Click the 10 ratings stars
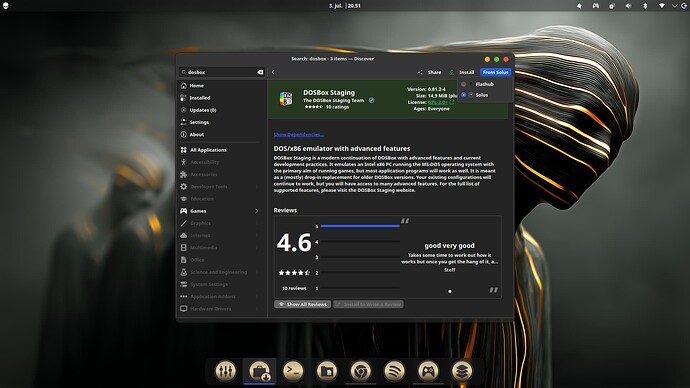690x388 pixels. pos(313,107)
